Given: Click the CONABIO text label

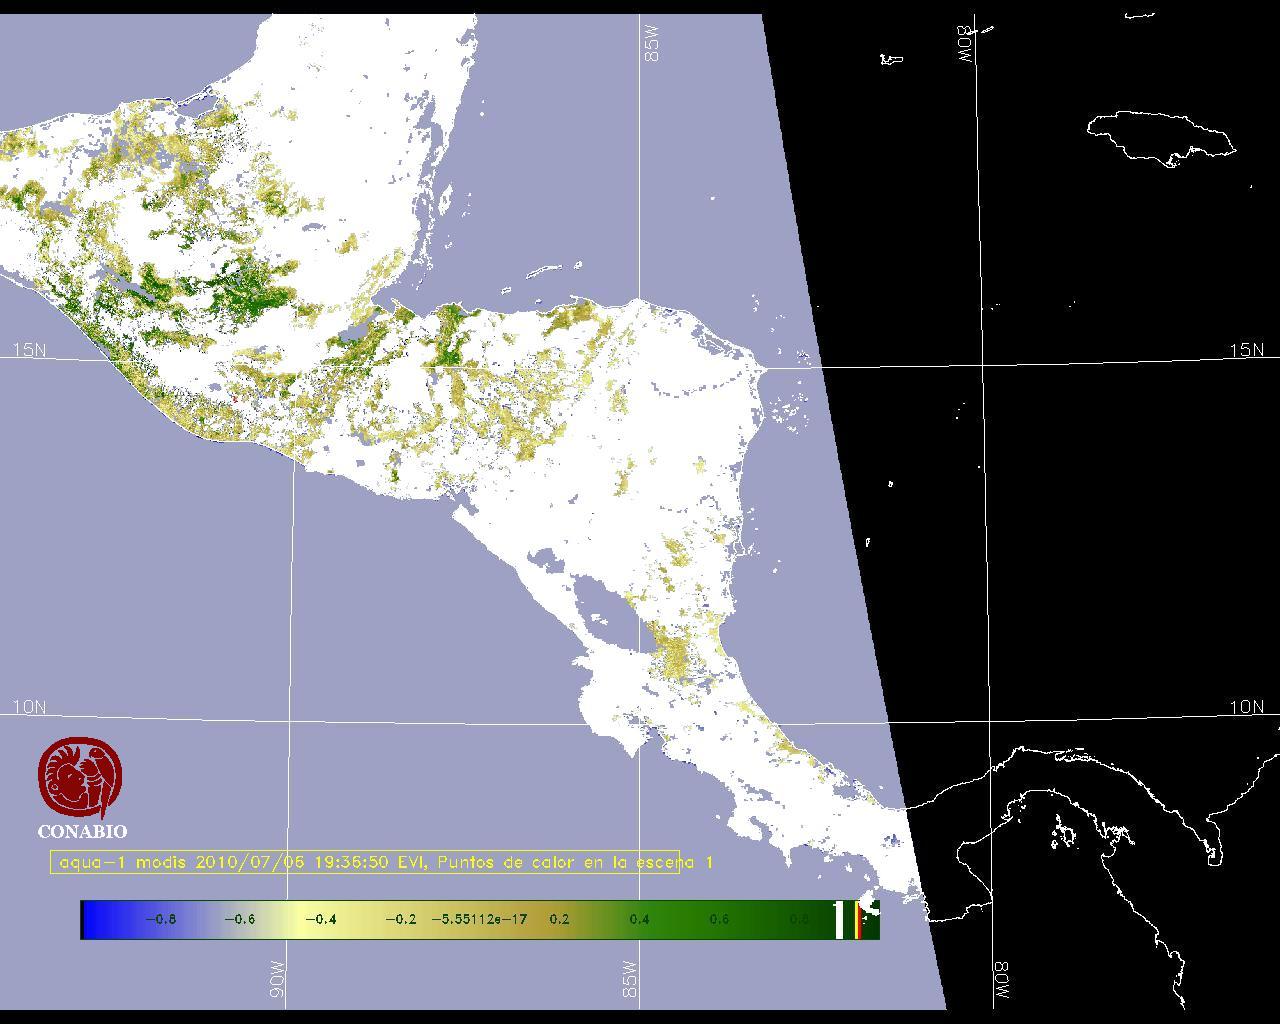Looking at the screenshot, I should pyautogui.click(x=82, y=832).
